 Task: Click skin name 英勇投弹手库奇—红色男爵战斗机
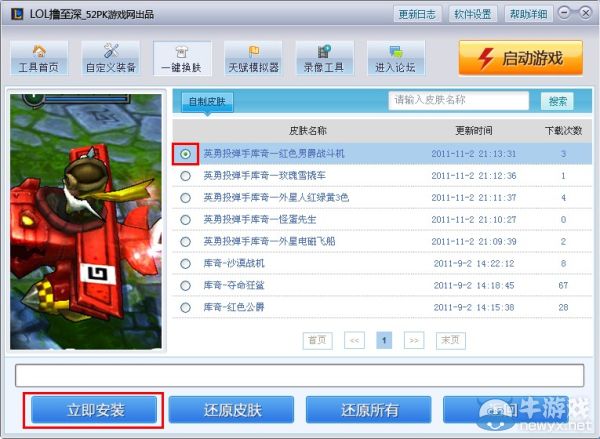pos(274,154)
